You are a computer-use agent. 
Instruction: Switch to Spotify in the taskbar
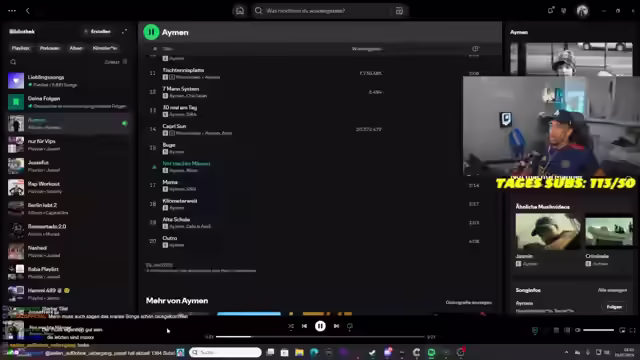[x=431, y=352]
